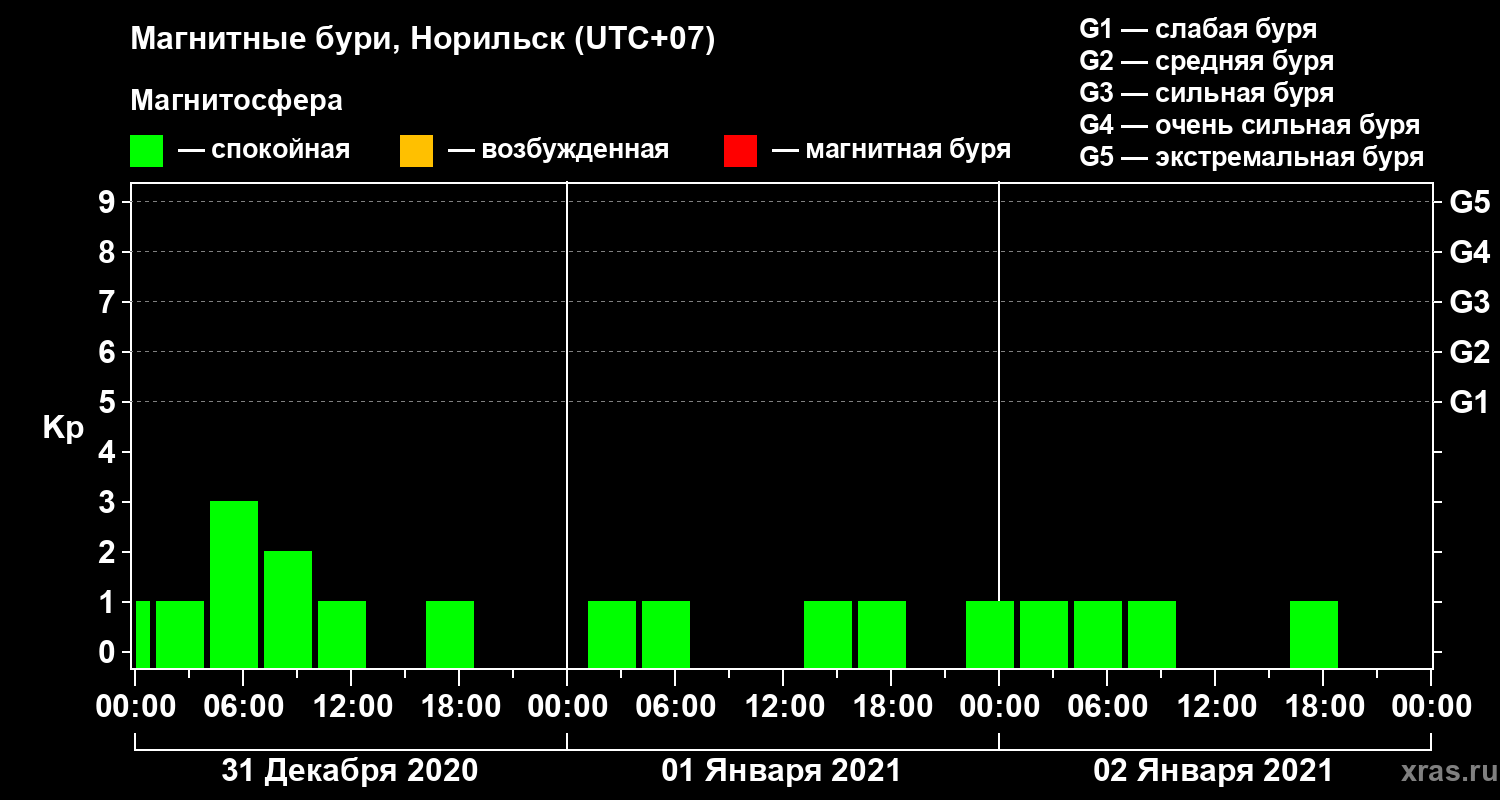This screenshot has height=800, width=1500.
Task: Click the G3 storm-level label beside the grid
Action: 1469,302
